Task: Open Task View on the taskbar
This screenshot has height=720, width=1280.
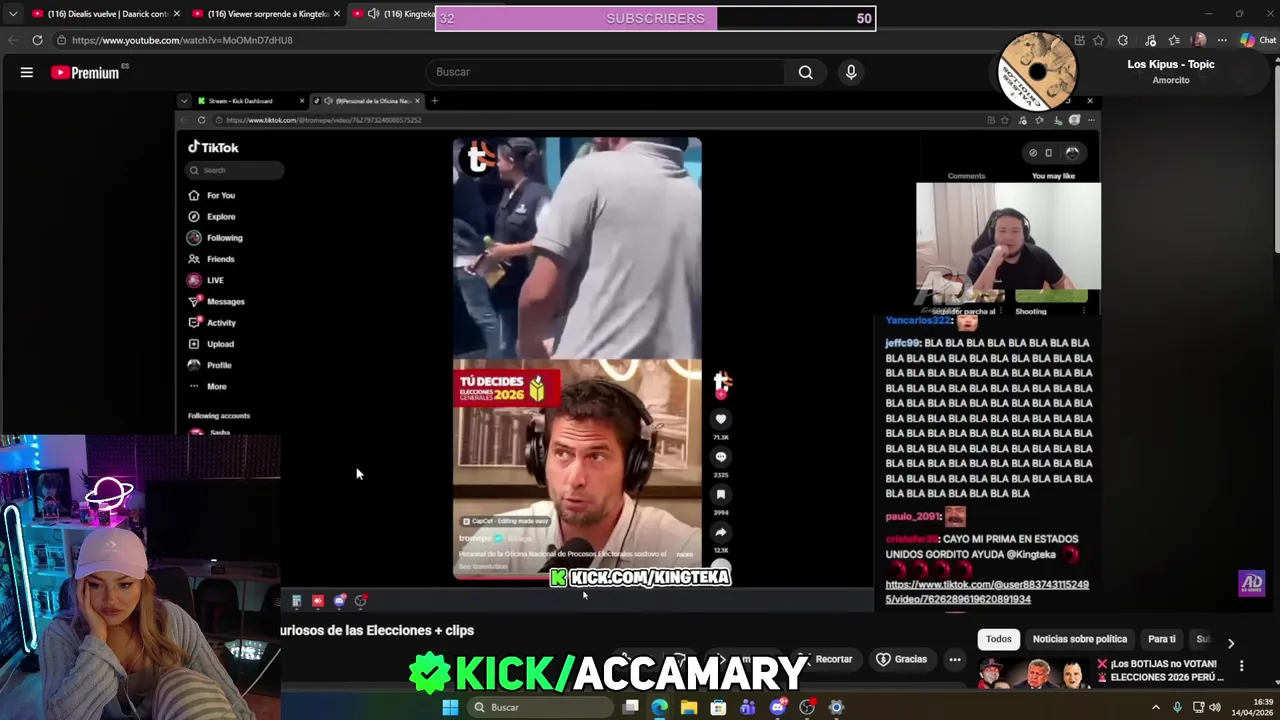Action: coord(631,707)
